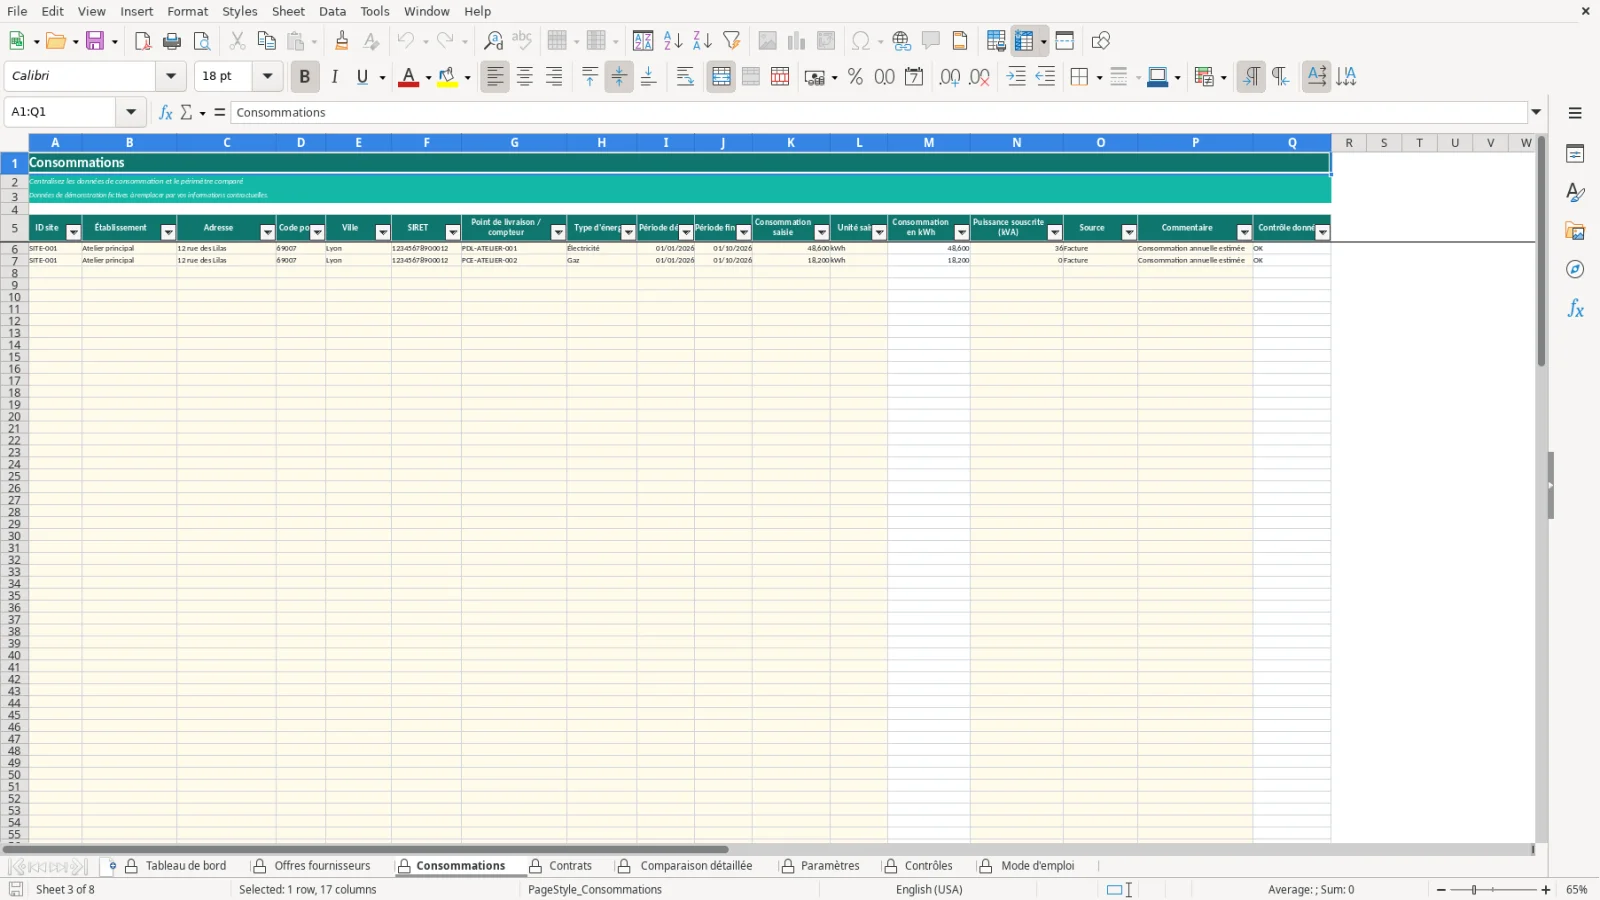
Task: Open the font size dropdown
Action: tap(267, 76)
